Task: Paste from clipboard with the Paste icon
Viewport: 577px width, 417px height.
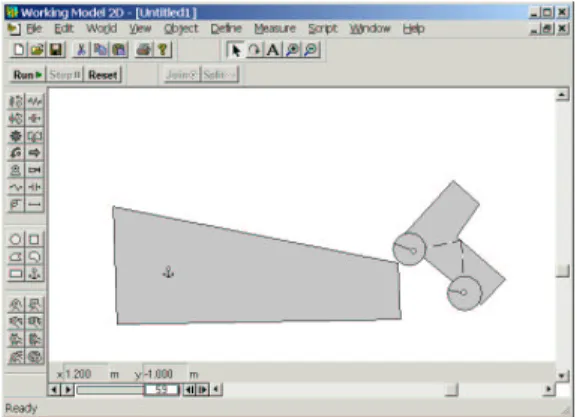Action: pos(119,50)
